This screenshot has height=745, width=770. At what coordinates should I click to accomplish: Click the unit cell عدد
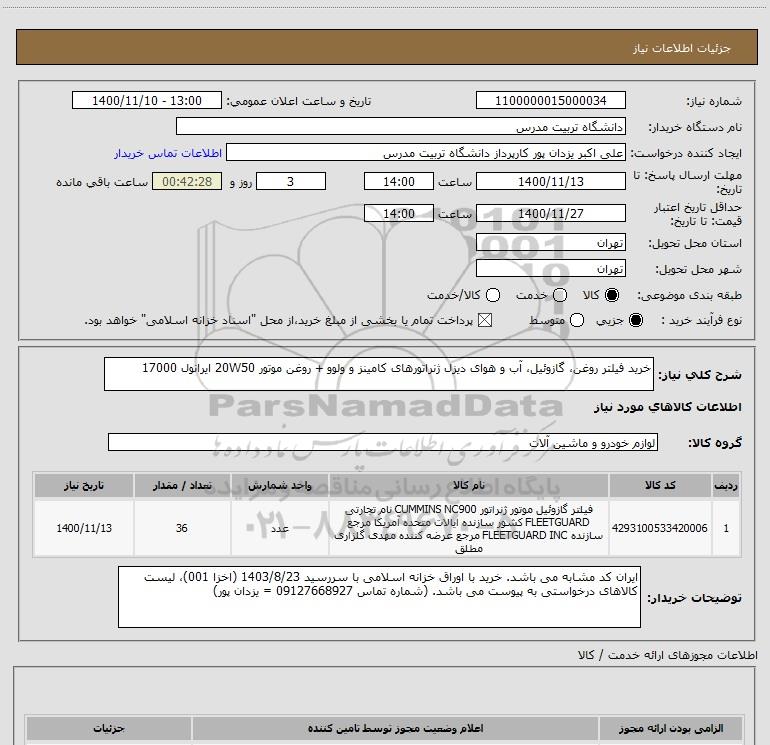tap(279, 528)
